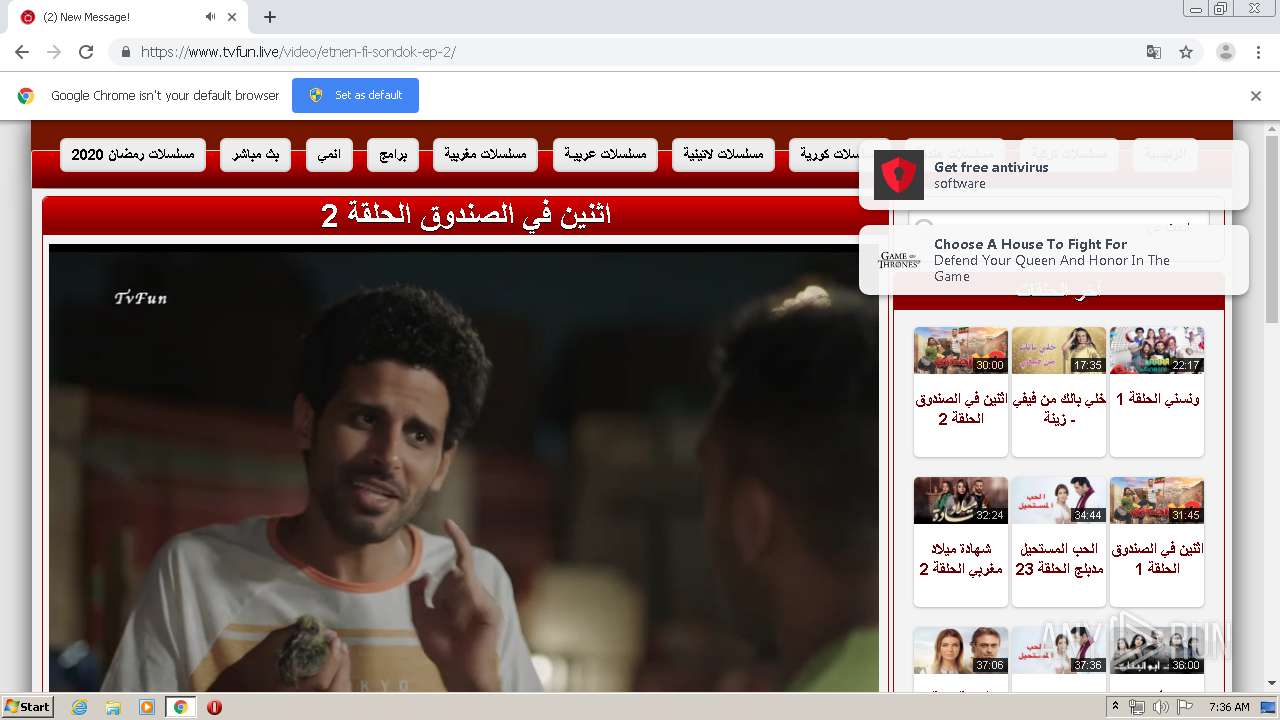Open the Get free antivirus notification
This screenshot has height=720, width=1280.
(x=1054, y=175)
